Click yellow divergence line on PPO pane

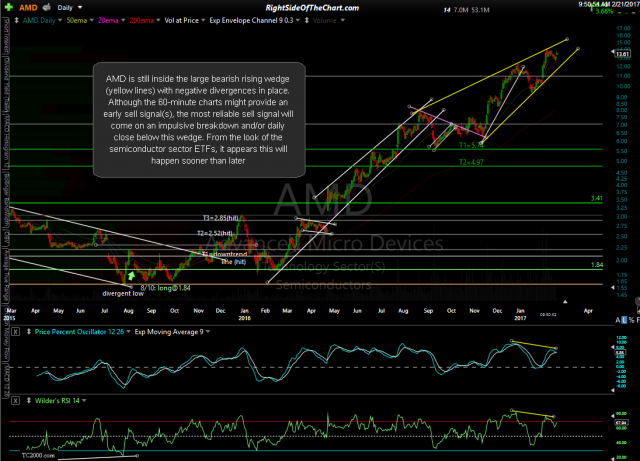click(x=533, y=344)
